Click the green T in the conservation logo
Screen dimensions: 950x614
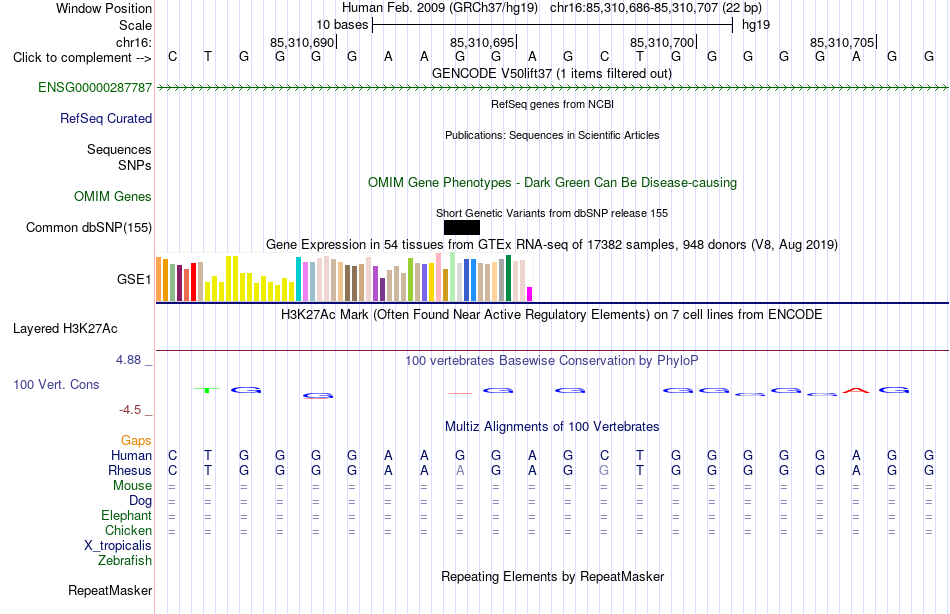pyautogui.click(x=207, y=390)
